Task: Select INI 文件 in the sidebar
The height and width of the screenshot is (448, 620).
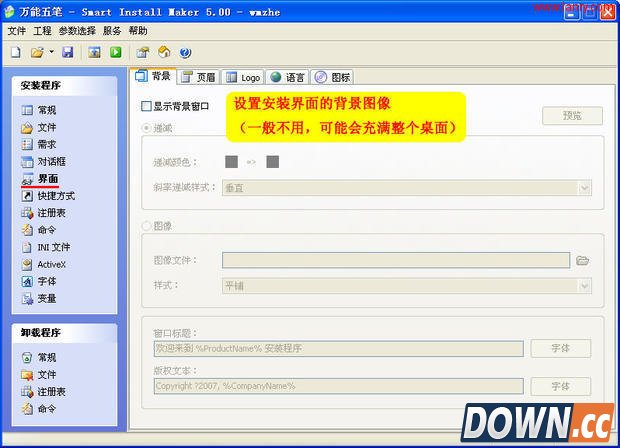Action: [46, 247]
